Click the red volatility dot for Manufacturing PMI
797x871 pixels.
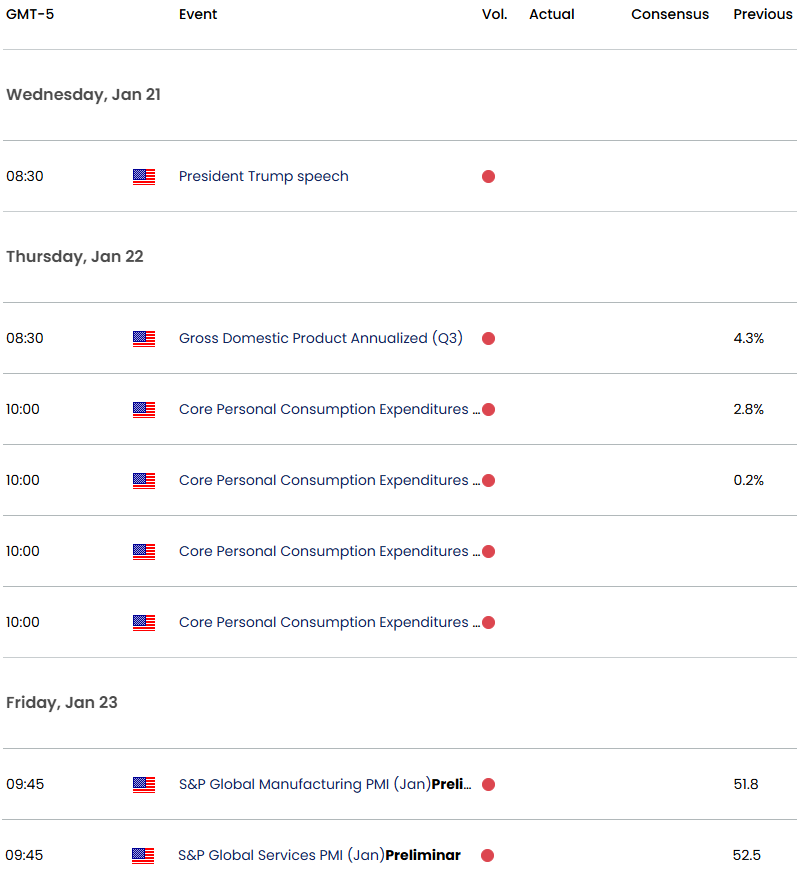coord(488,785)
